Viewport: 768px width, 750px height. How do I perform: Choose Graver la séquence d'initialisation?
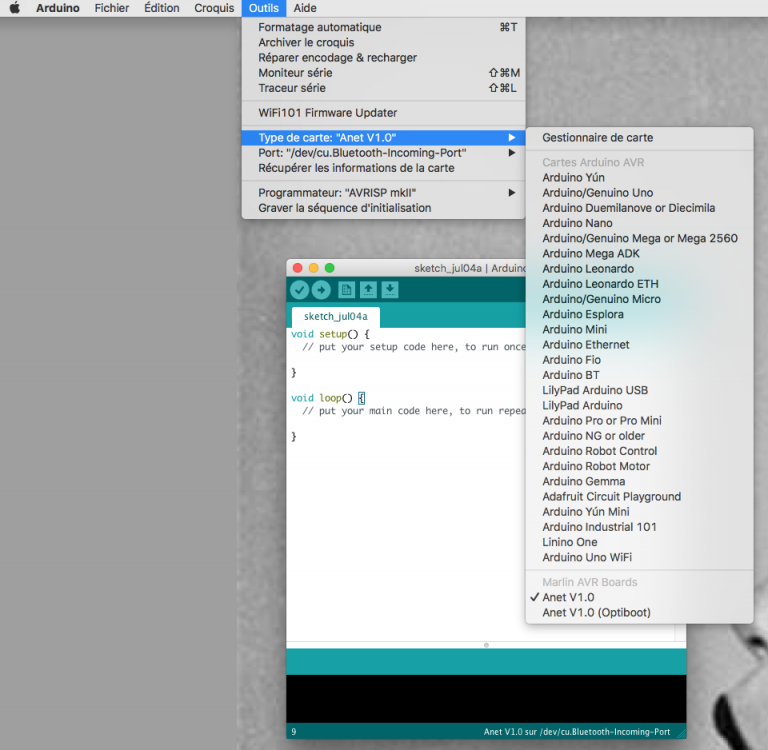click(384, 208)
